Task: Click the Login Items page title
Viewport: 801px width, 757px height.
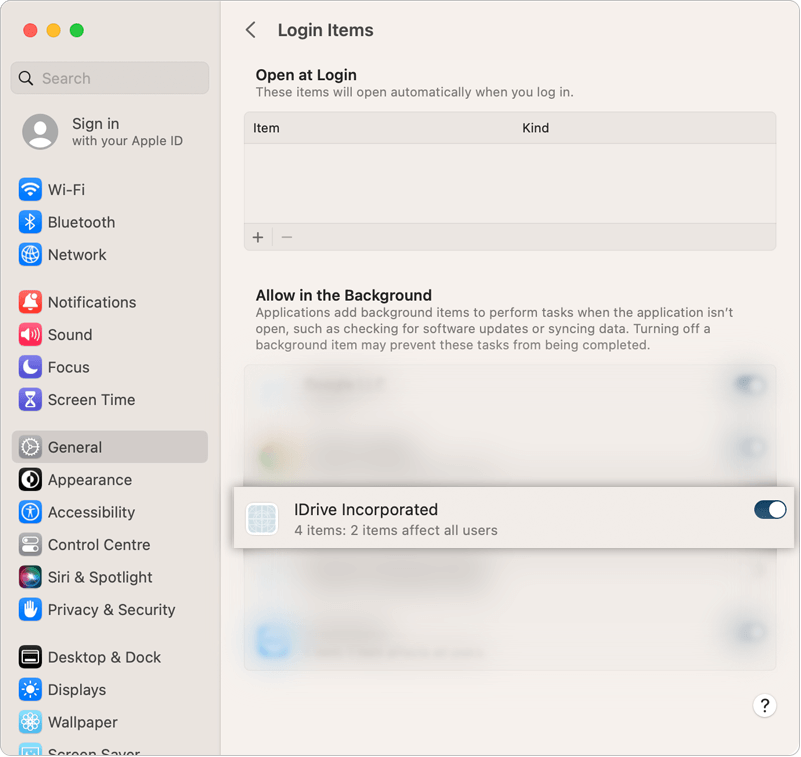Action: [325, 30]
